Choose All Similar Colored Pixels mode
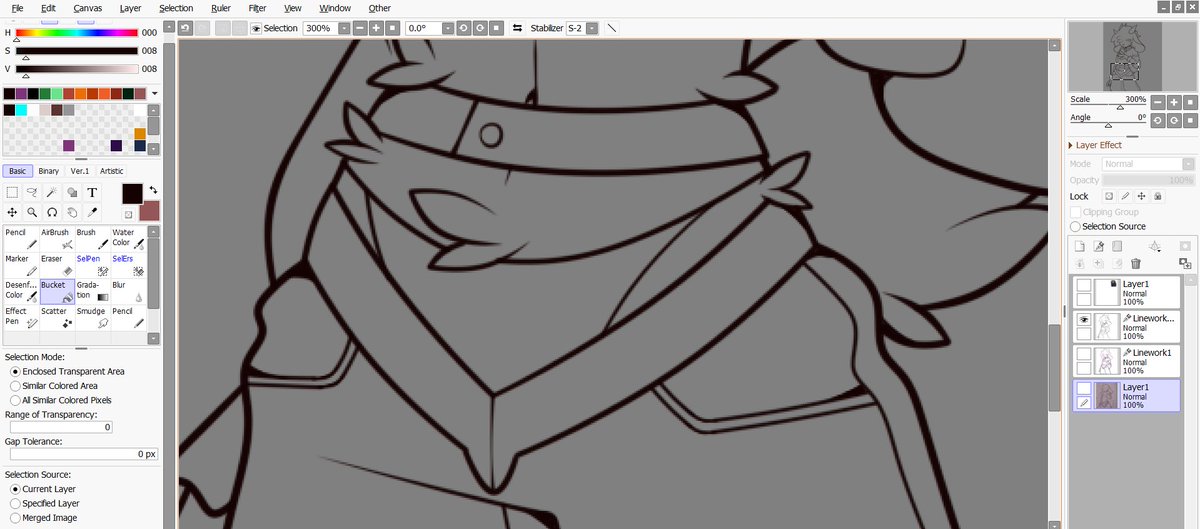Screen dimensions: 1200x529 60,400
